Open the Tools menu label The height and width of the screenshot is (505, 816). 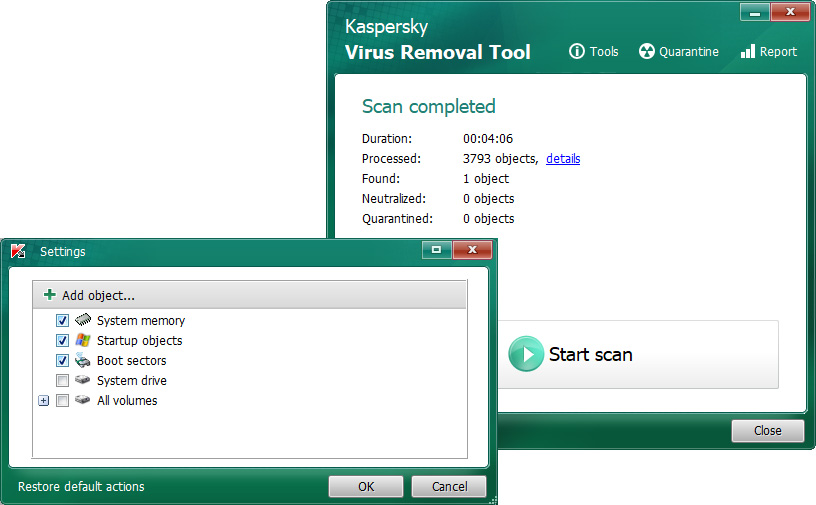[604, 52]
